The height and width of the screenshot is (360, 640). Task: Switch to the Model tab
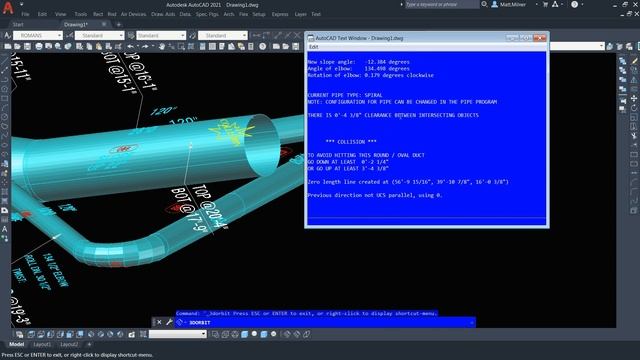click(17, 344)
